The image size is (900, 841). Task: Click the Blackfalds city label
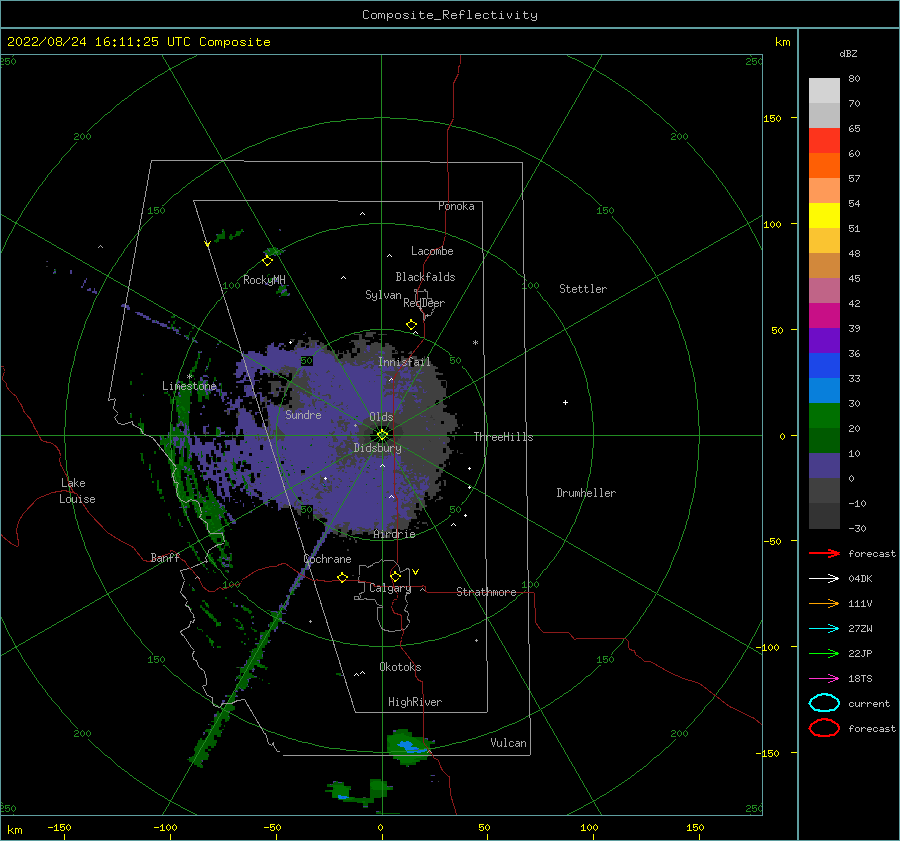click(425, 277)
